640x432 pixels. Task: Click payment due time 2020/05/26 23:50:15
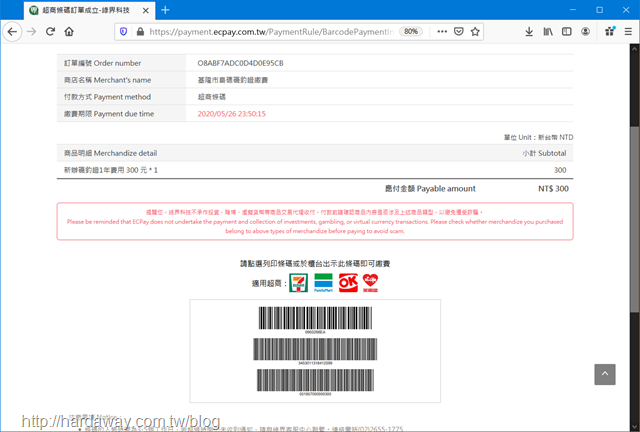click(x=231, y=114)
